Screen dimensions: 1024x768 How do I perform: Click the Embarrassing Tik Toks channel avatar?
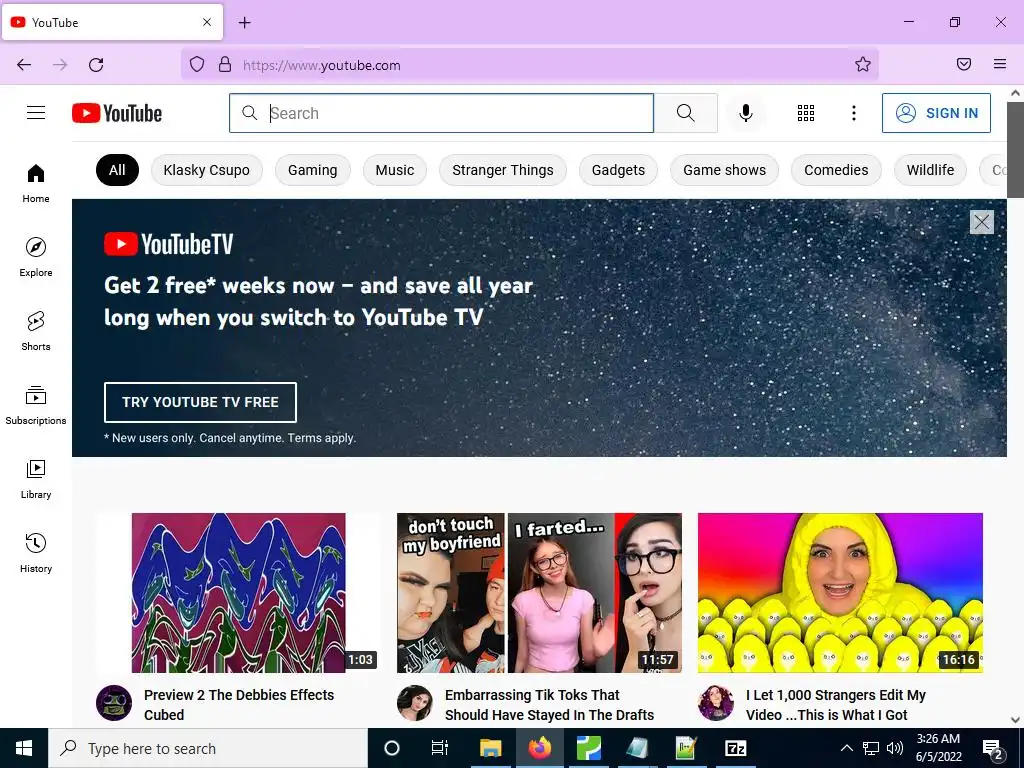tap(415, 703)
